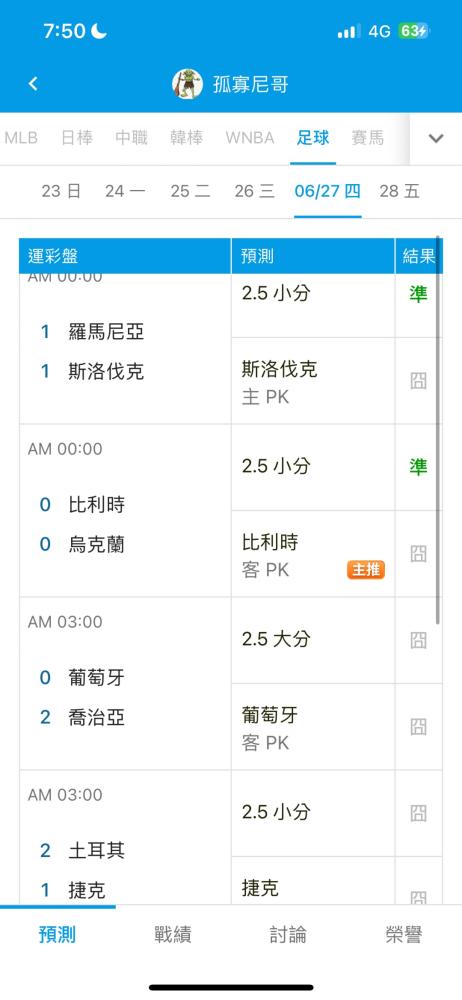
Task: Tap the 囧 result icon beside 斯洛伐克 主 PK
Action: point(418,381)
